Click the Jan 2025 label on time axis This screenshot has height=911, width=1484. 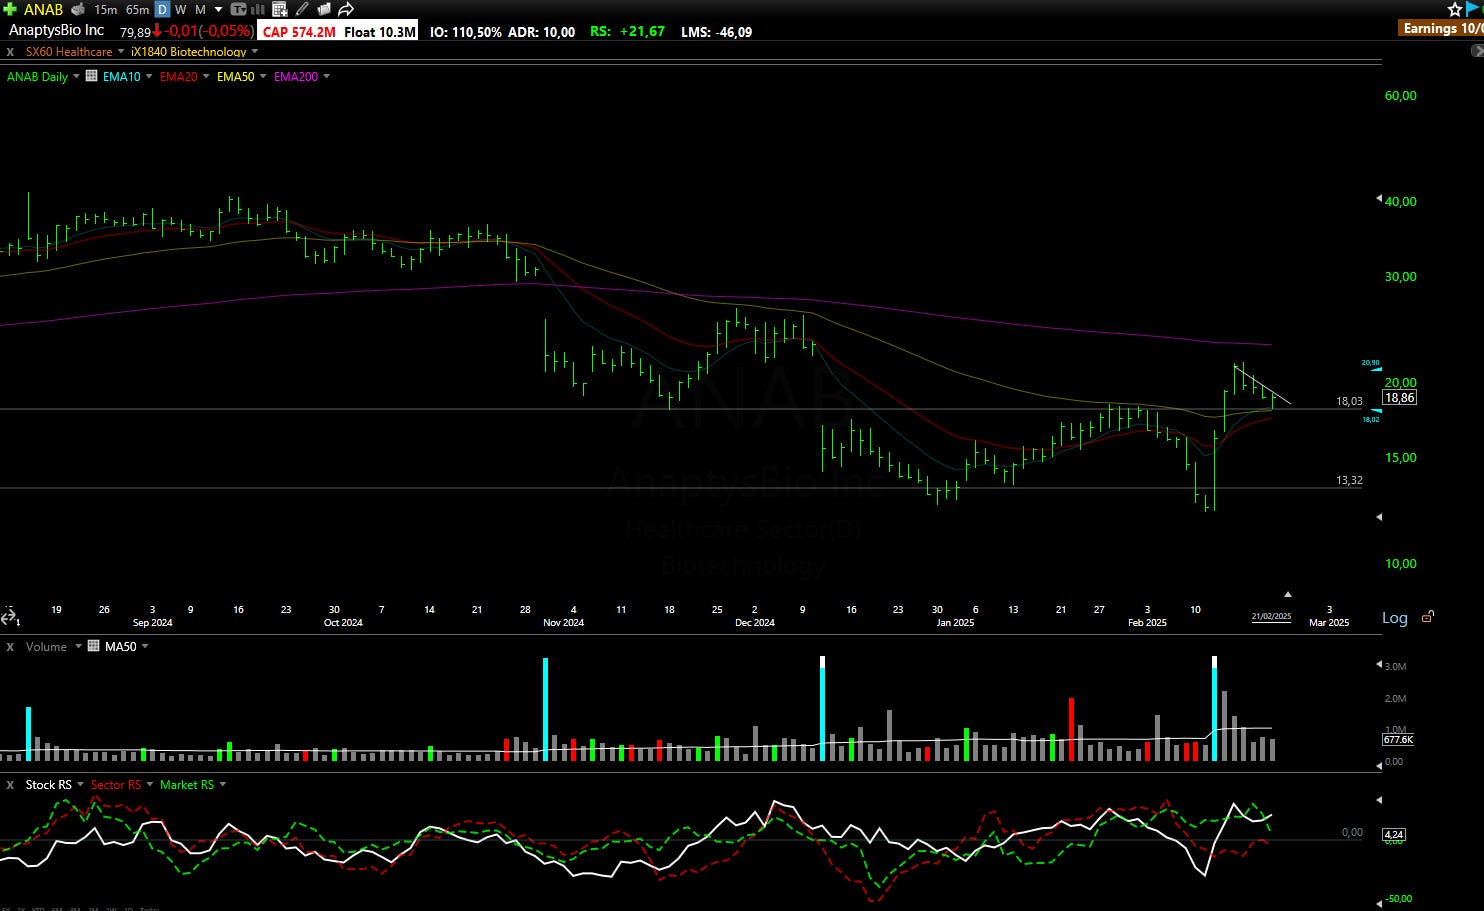[955, 622]
